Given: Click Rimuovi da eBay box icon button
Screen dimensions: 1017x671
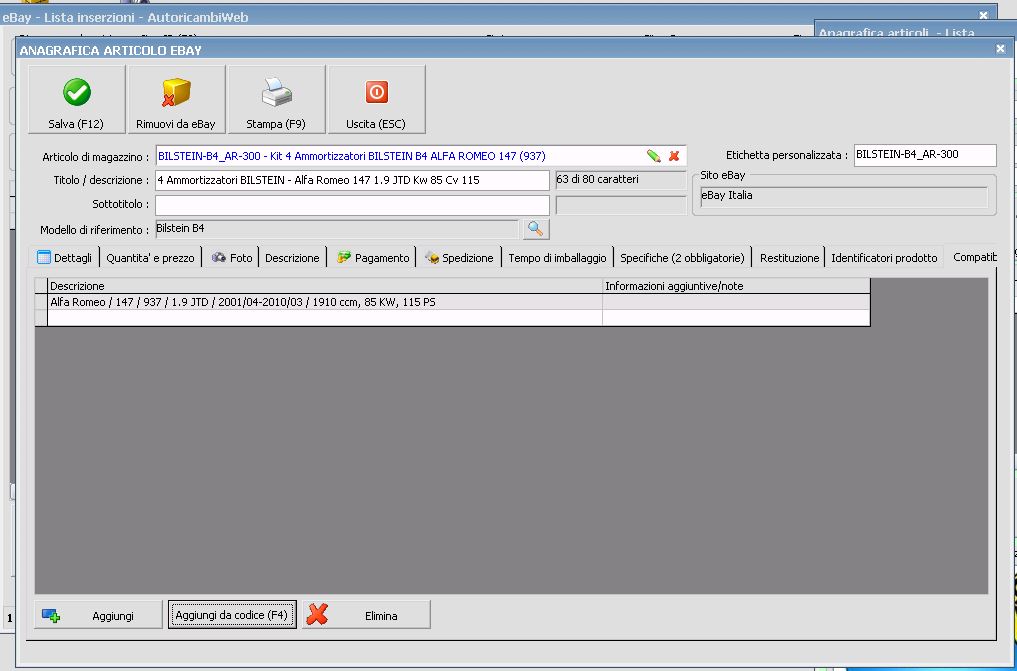Looking at the screenshot, I should [x=176, y=99].
